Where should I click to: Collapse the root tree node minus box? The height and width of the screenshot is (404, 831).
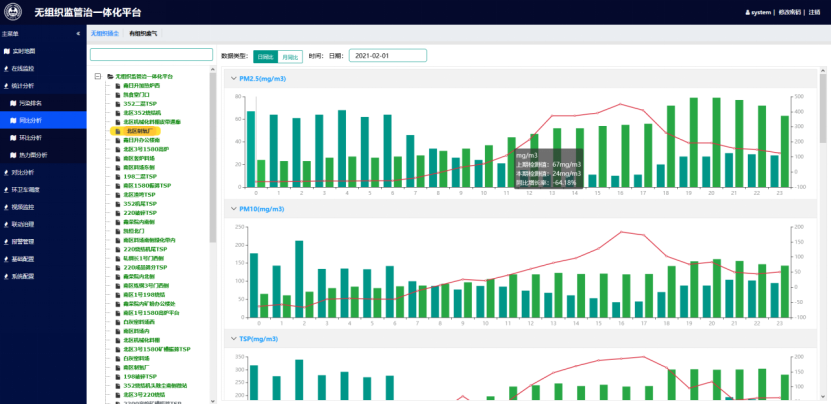97,76
